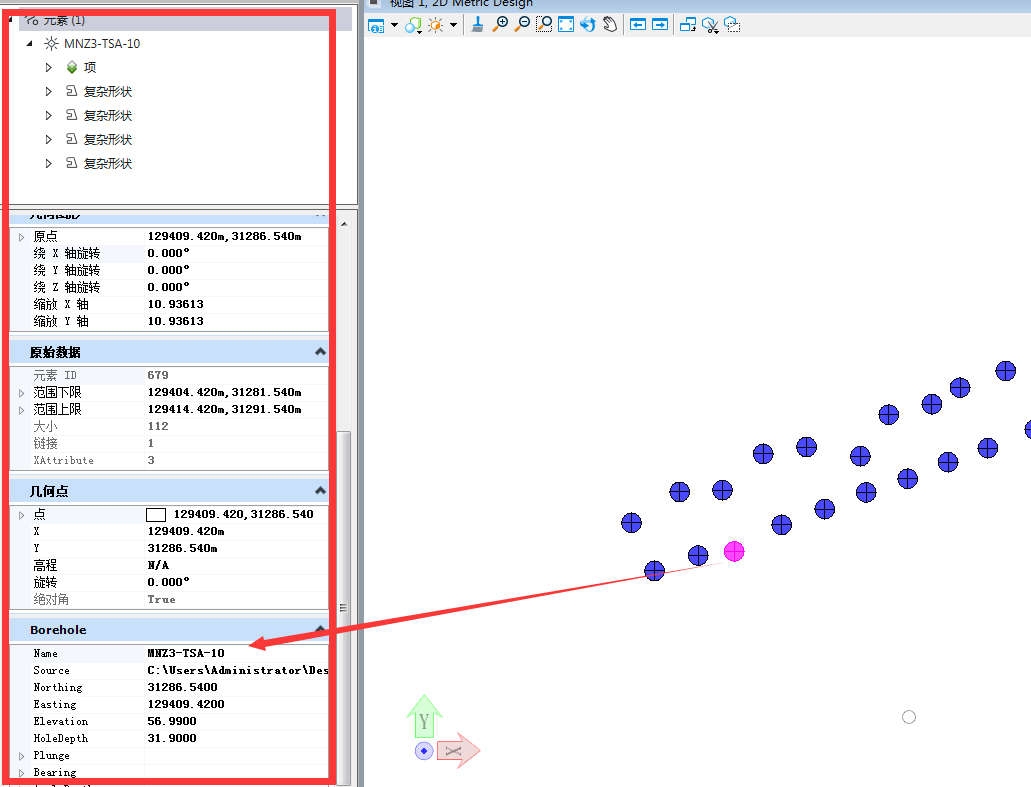Select the Zoom Out tool

(522, 25)
